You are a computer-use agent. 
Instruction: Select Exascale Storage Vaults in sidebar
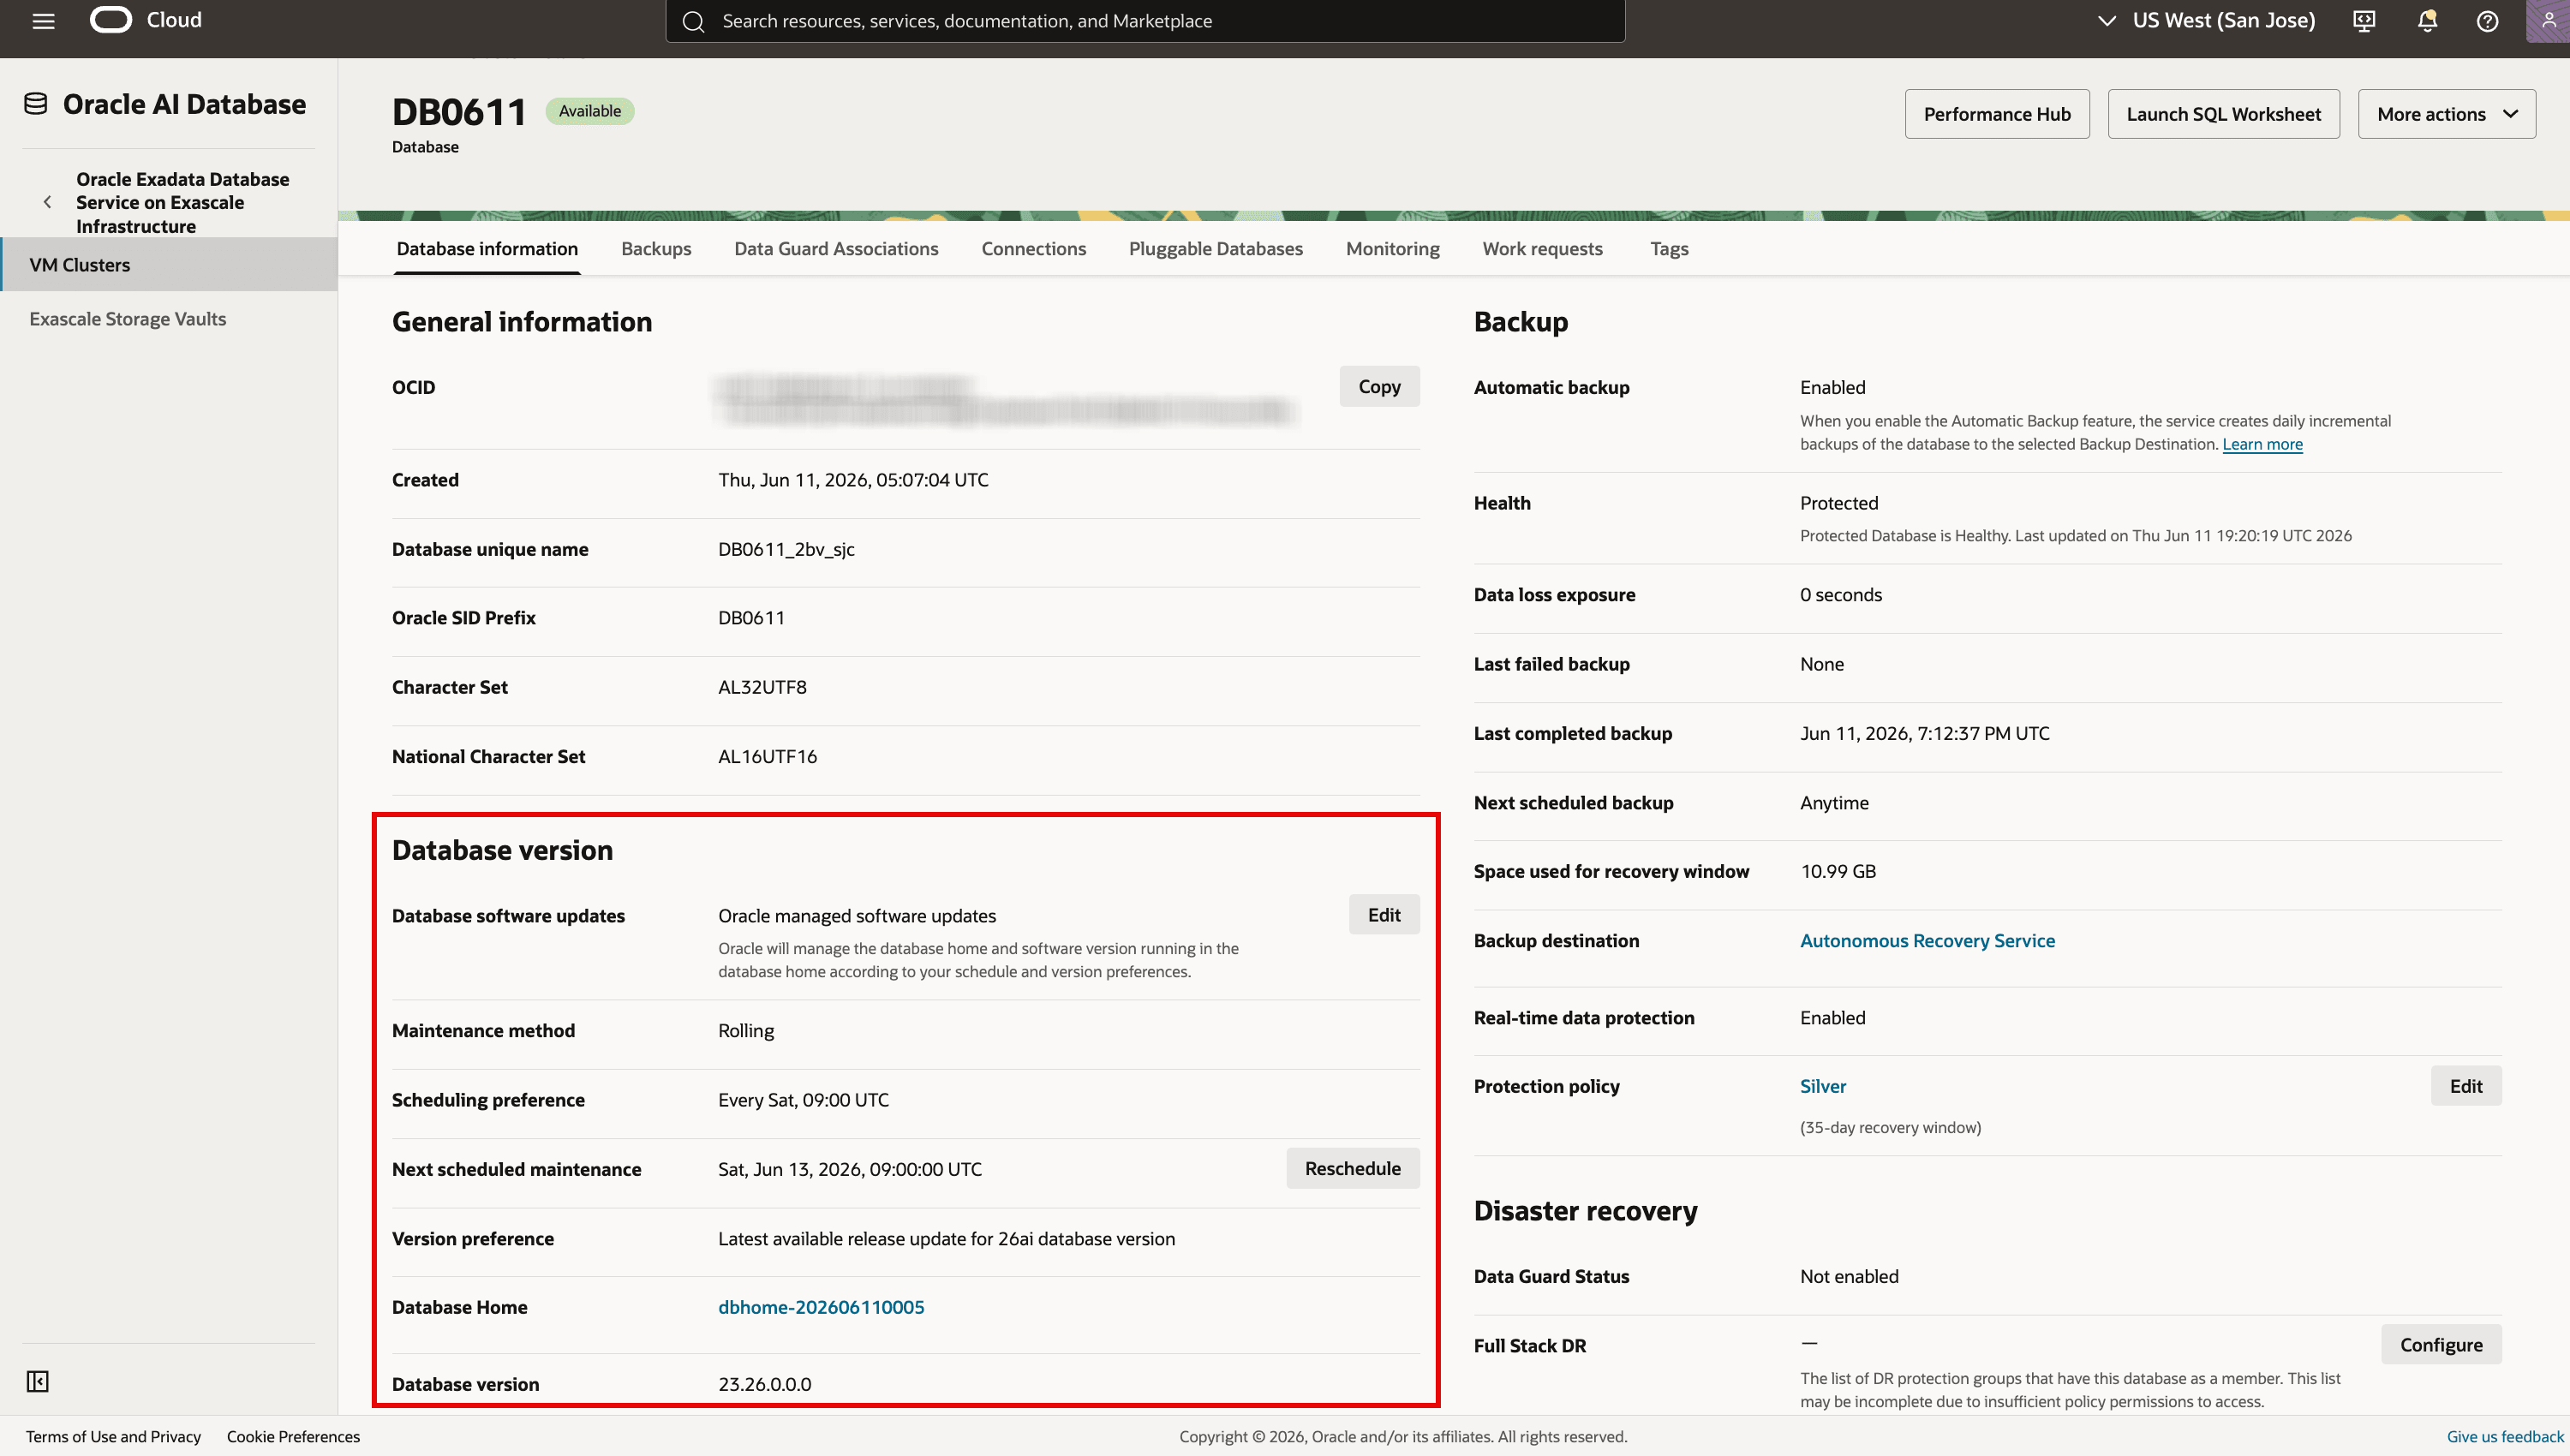(x=128, y=319)
